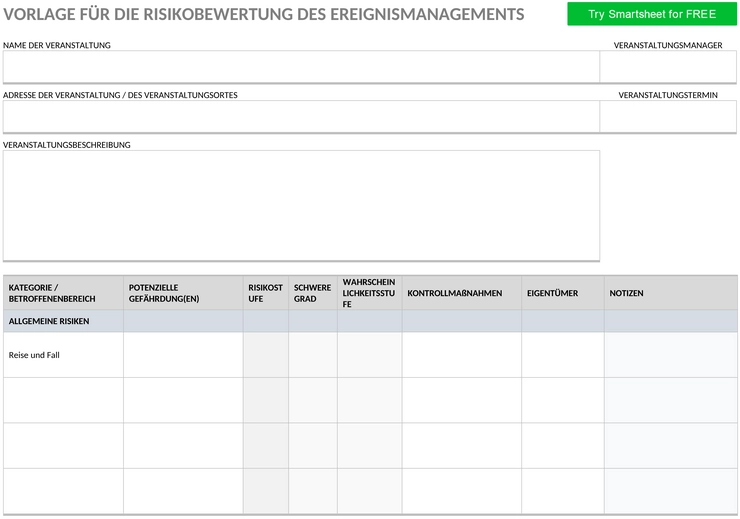Select the Potenzielle Gefährdung(en) column header

pos(183,293)
